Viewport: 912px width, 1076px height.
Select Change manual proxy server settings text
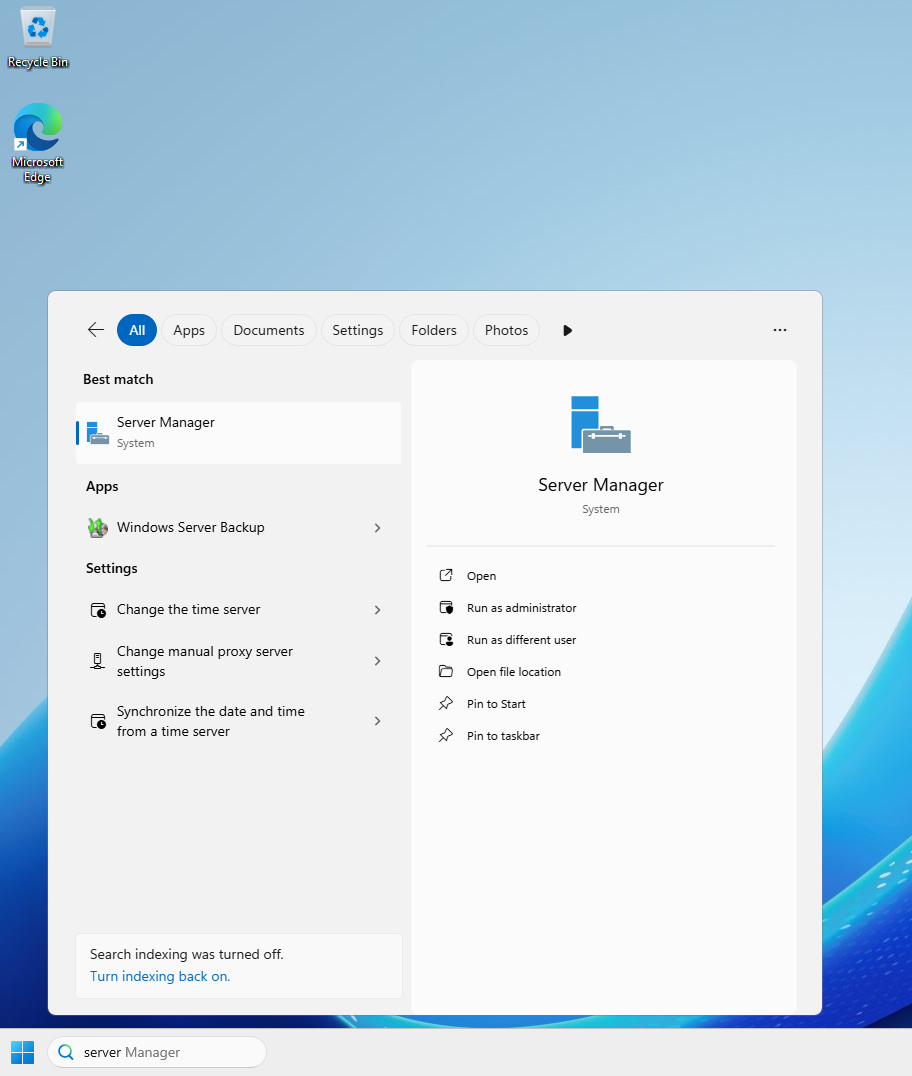(x=204, y=661)
